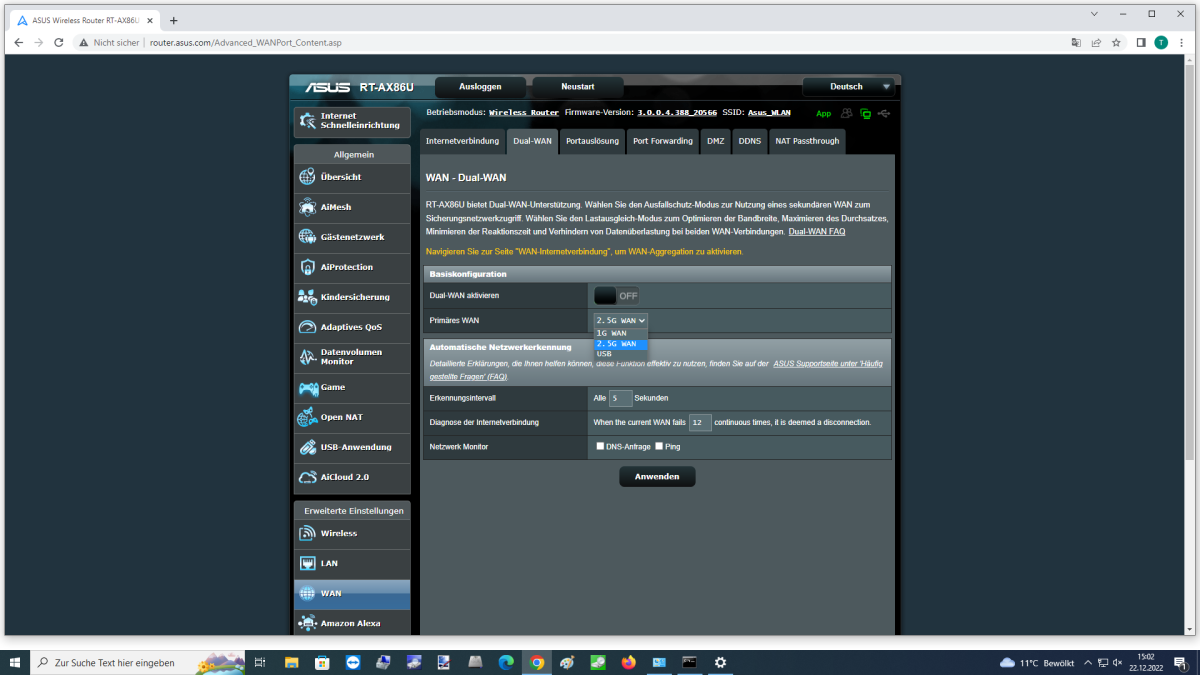Click the Ausloggen button
Image resolution: width=1200 pixels, height=675 pixels.
click(480, 87)
